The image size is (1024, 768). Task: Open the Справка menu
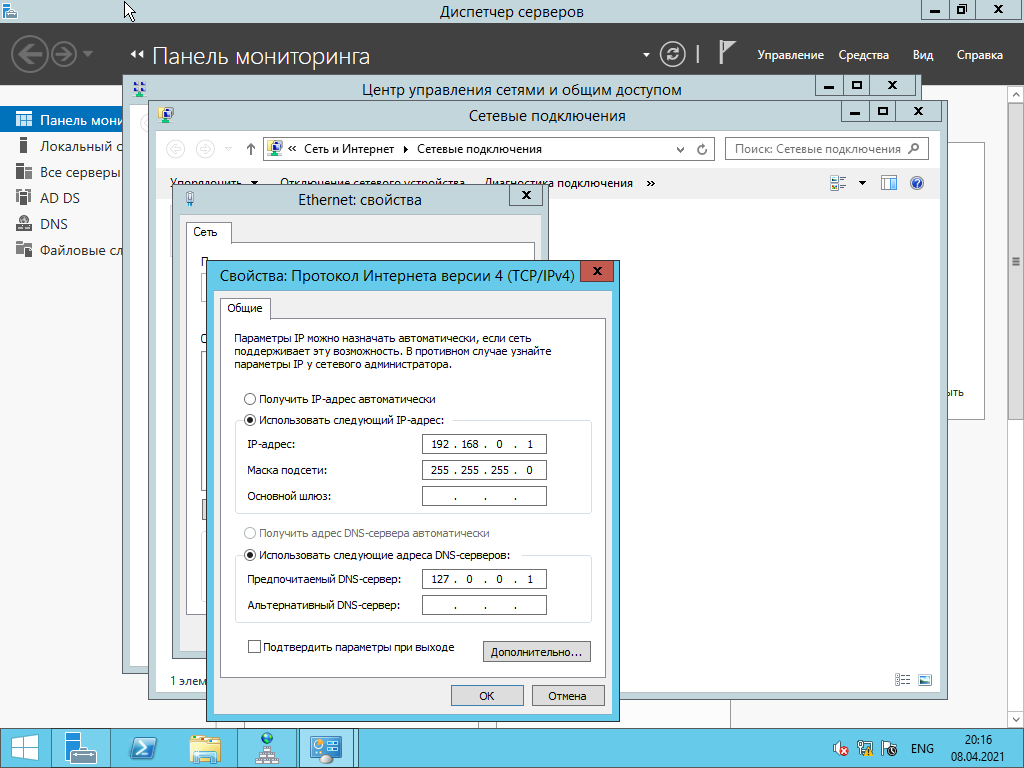click(x=980, y=55)
